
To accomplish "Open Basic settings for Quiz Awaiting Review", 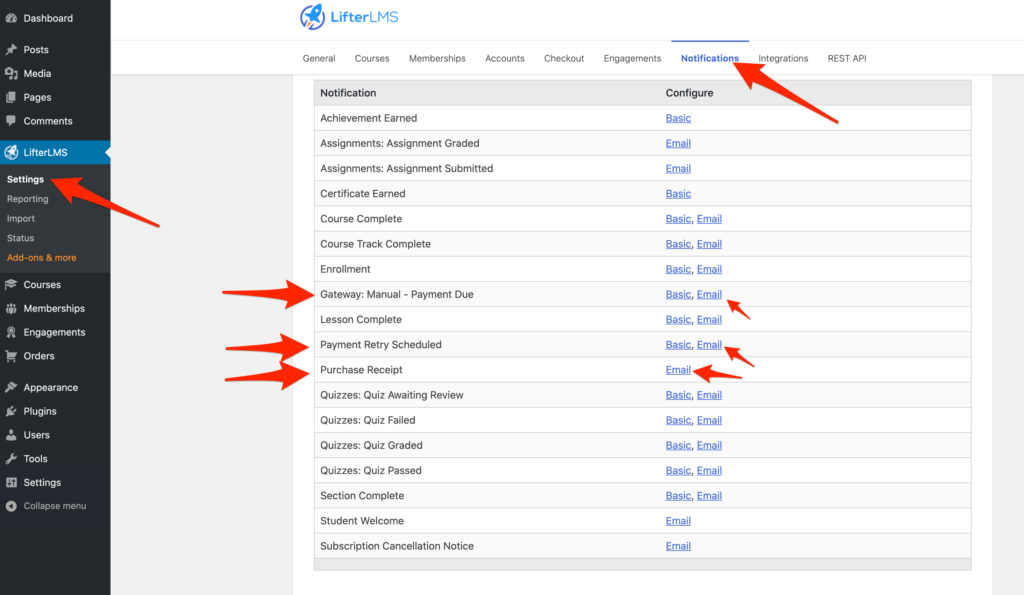I will (x=678, y=395).
